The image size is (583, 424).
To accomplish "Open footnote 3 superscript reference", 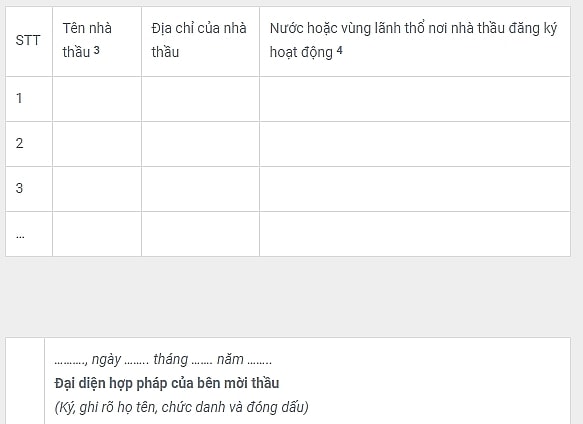I will pyautogui.click(x=97, y=50).
